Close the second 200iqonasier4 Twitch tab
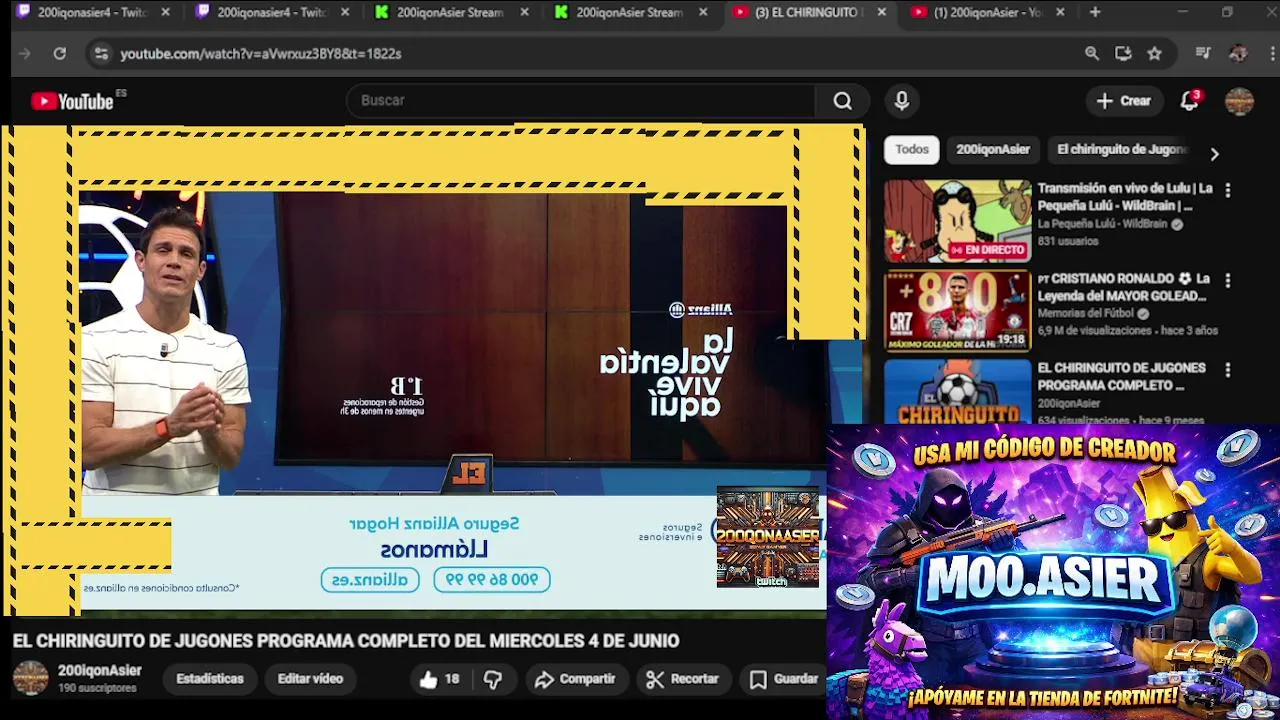 pos(345,12)
